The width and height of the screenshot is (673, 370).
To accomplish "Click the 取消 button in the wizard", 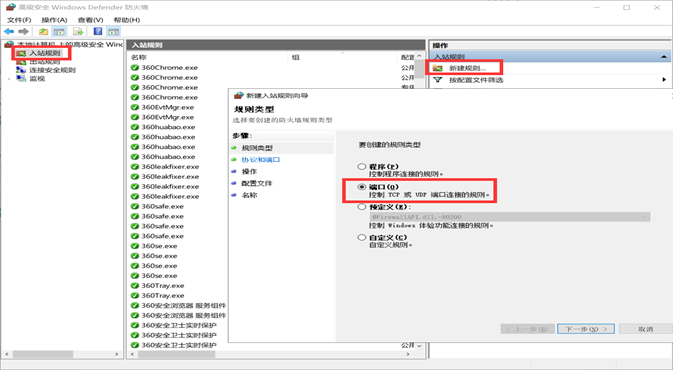I will (646, 329).
